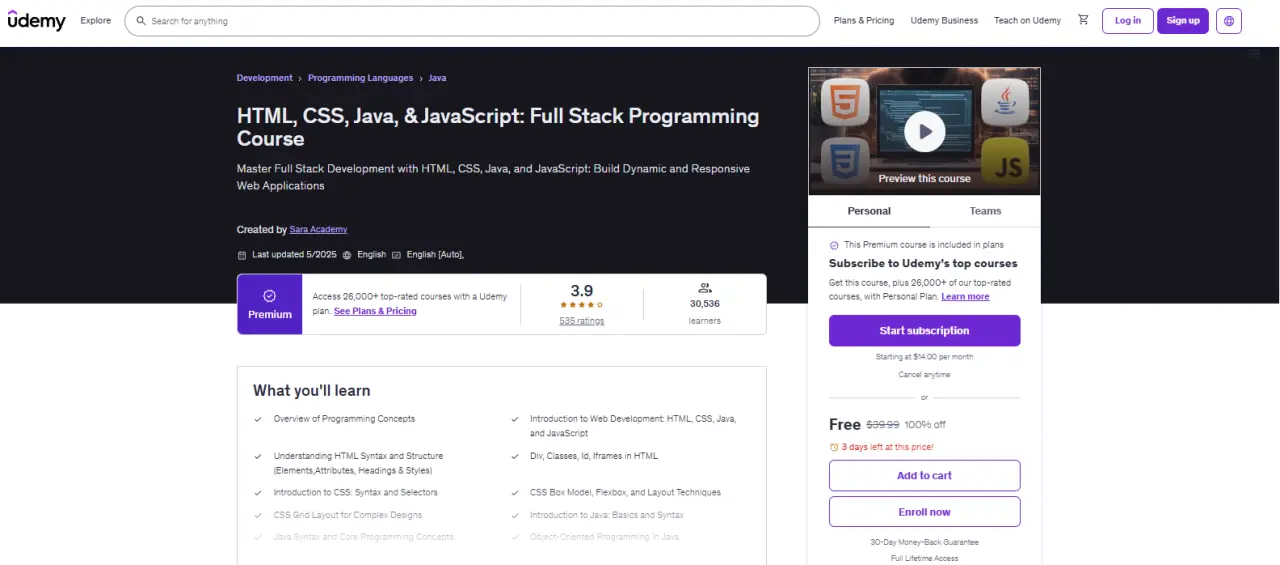The height and width of the screenshot is (565, 1280).
Task: Open the language globe button
Action: click(x=1229, y=21)
